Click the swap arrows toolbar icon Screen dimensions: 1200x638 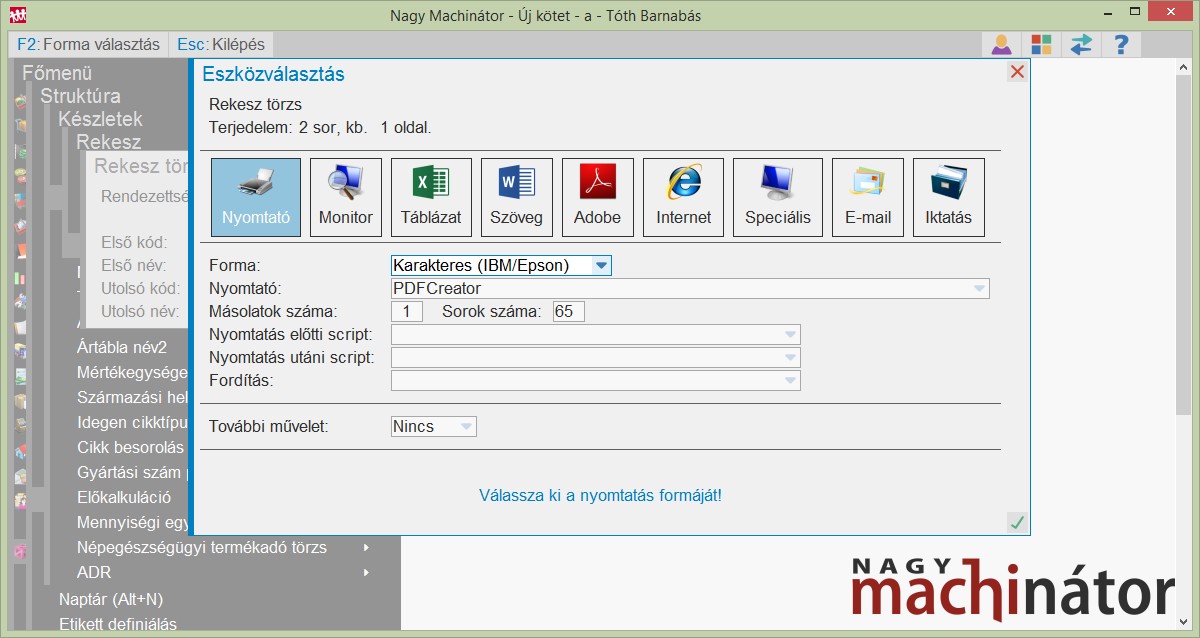click(1081, 44)
